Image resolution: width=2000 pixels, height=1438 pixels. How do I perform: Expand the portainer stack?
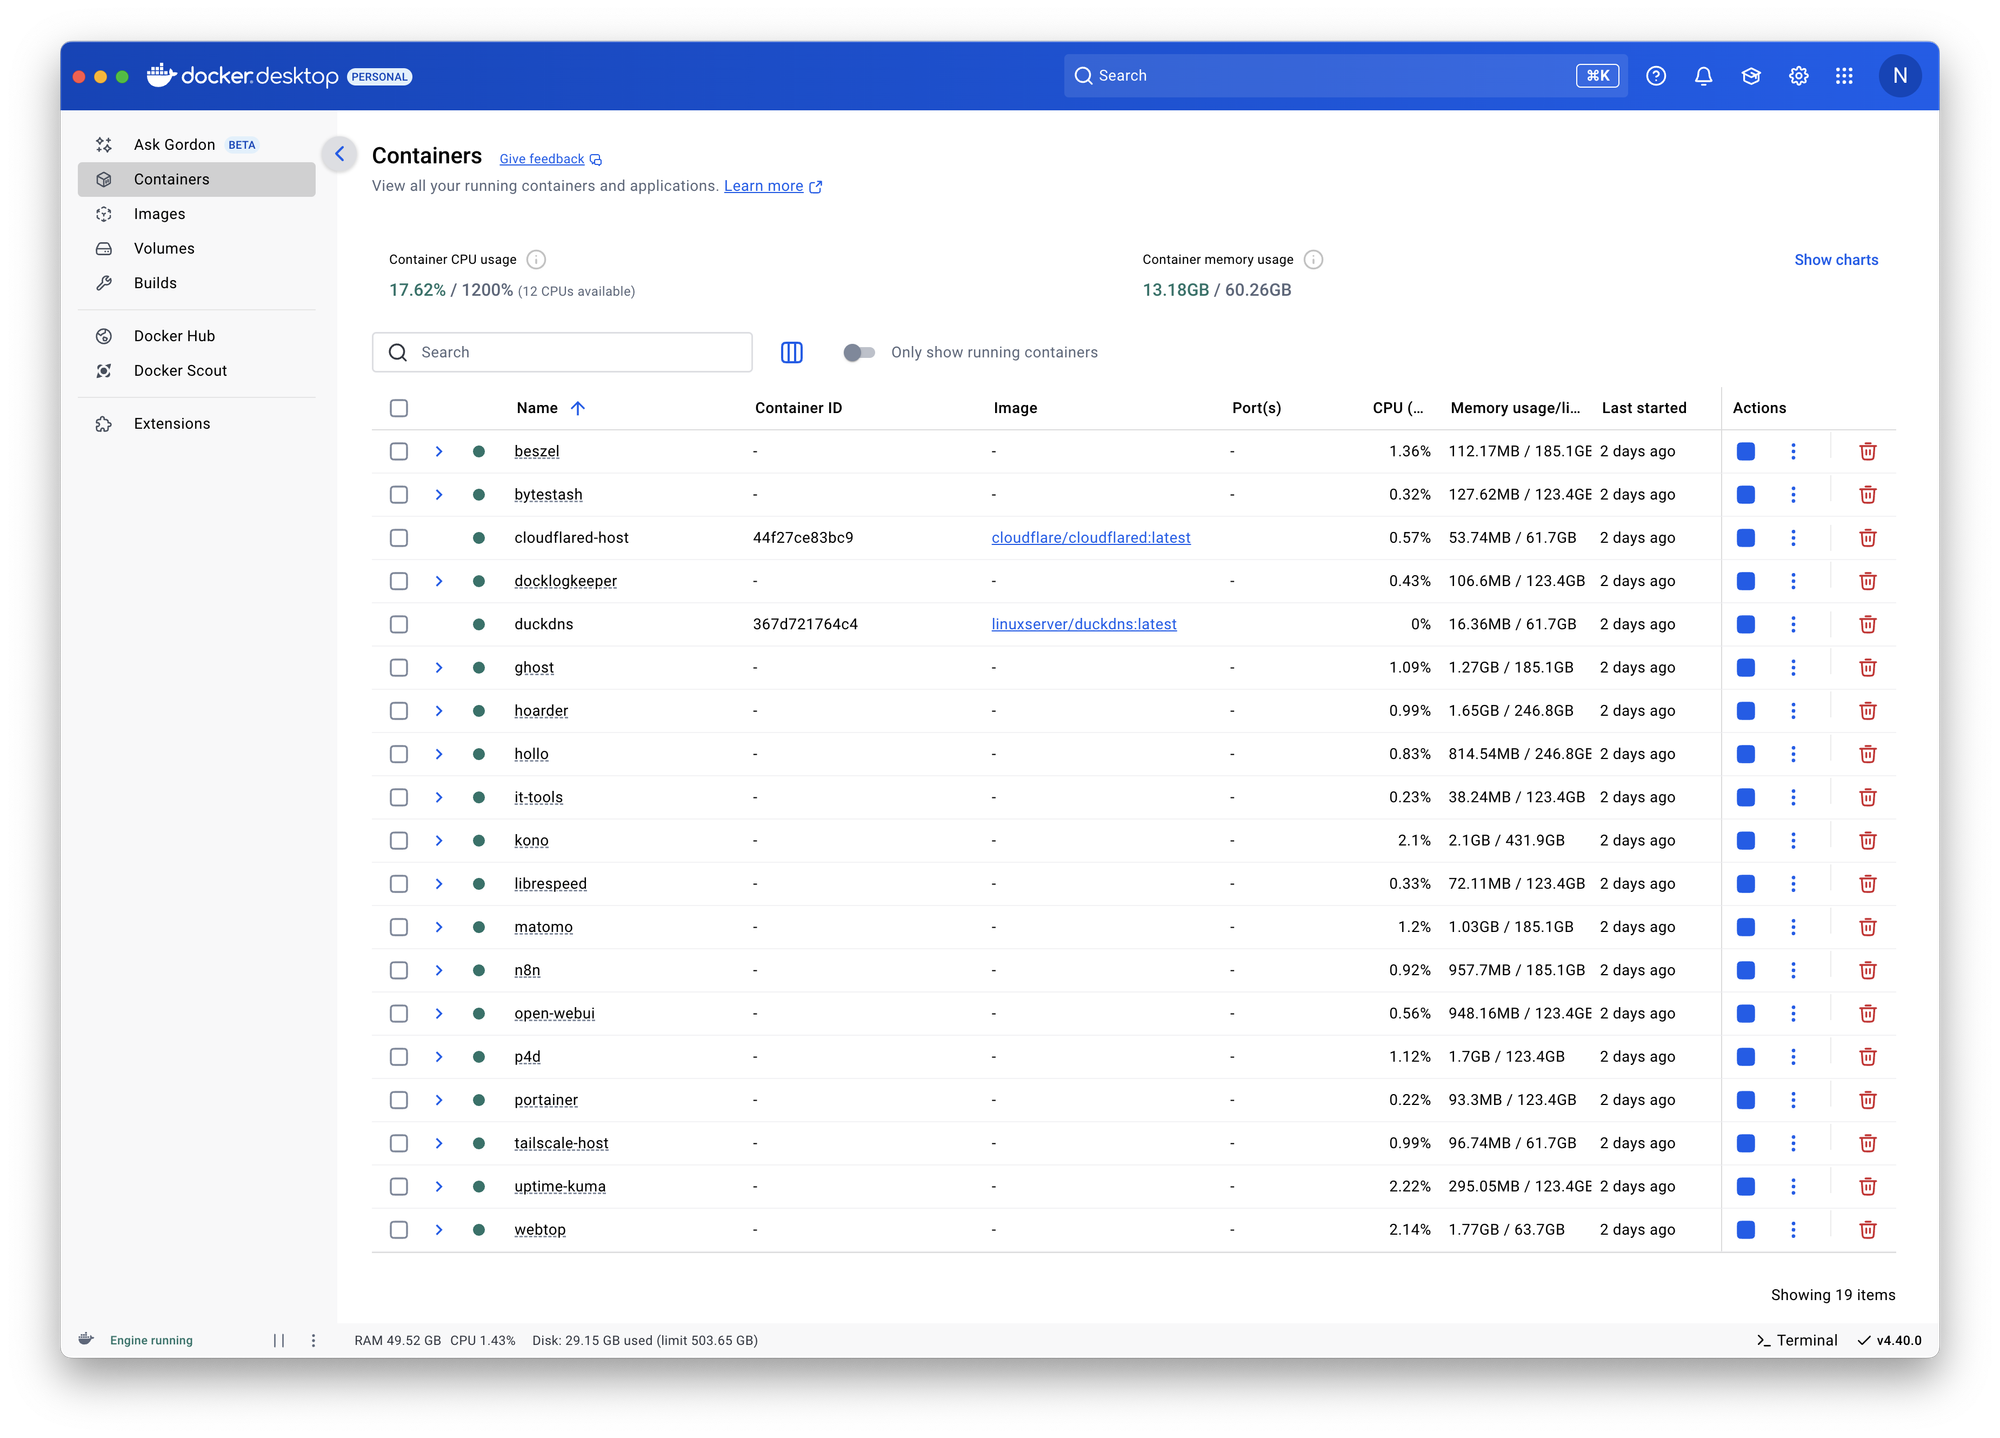(439, 1100)
